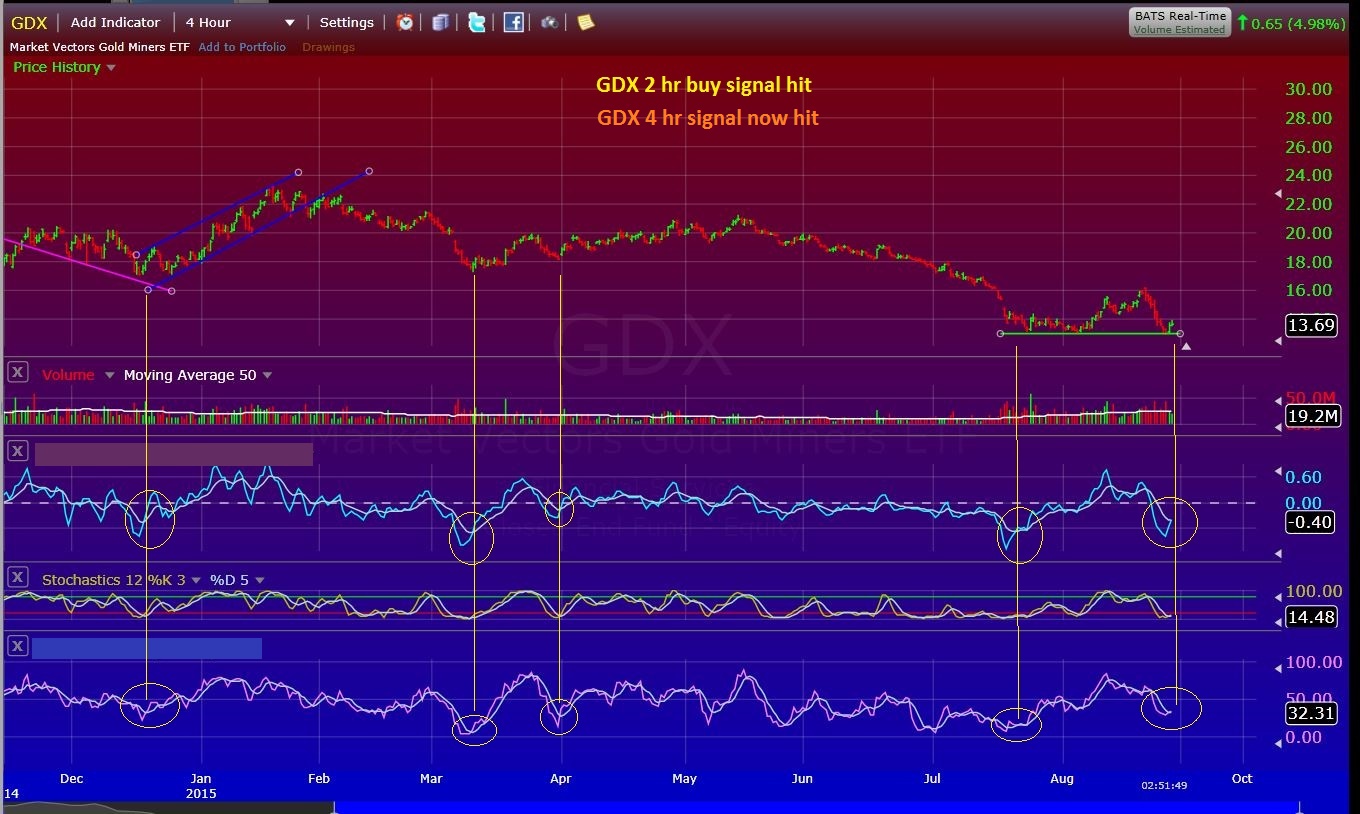Click the bright blue time scrollbar at the bottom
The height and width of the screenshot is (814, 1360).
pyautogui.click(x=817, y=807)
